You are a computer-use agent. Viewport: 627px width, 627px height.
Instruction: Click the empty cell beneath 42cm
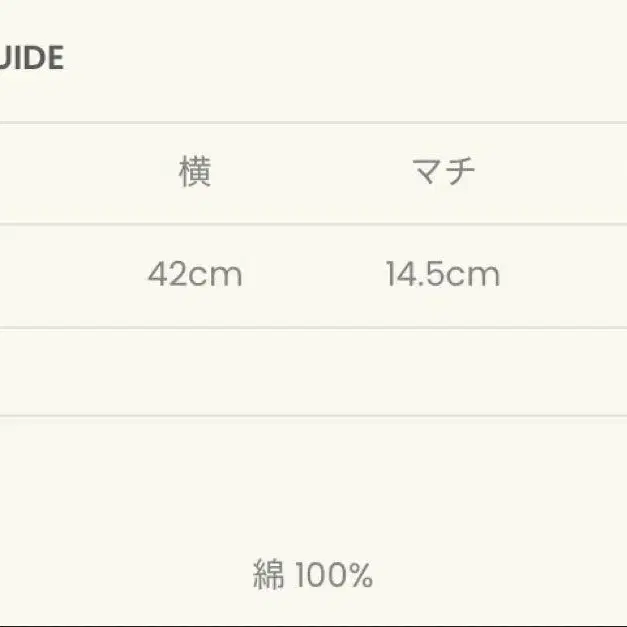[195, 371]
